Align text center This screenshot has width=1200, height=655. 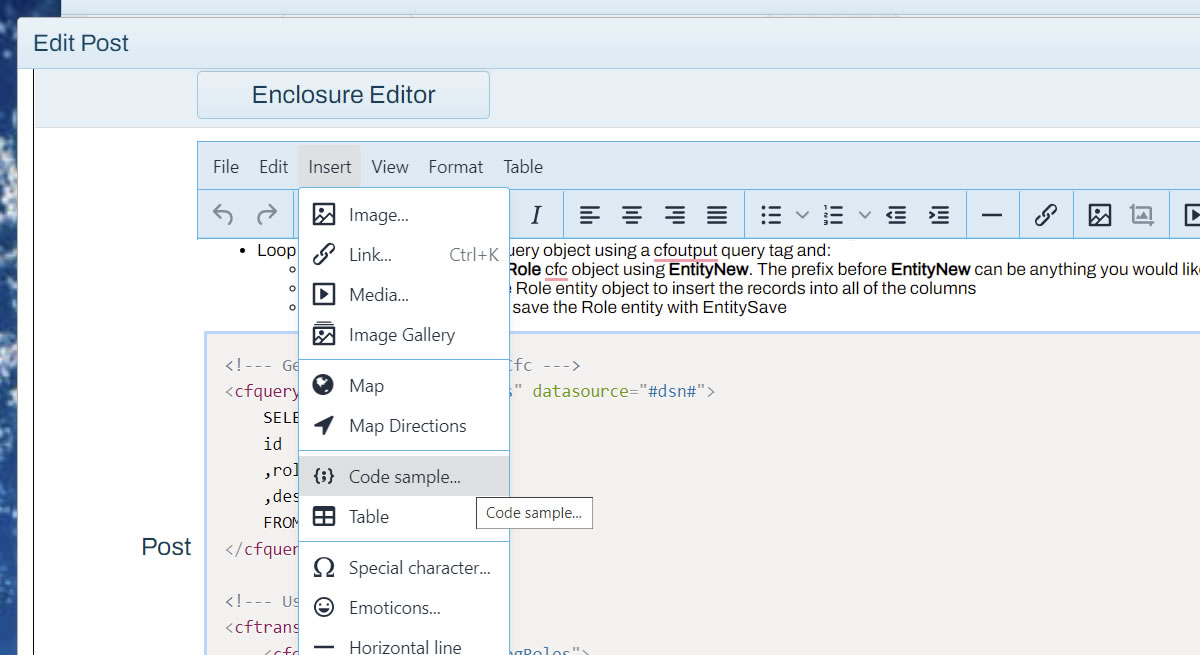[632, 214]
